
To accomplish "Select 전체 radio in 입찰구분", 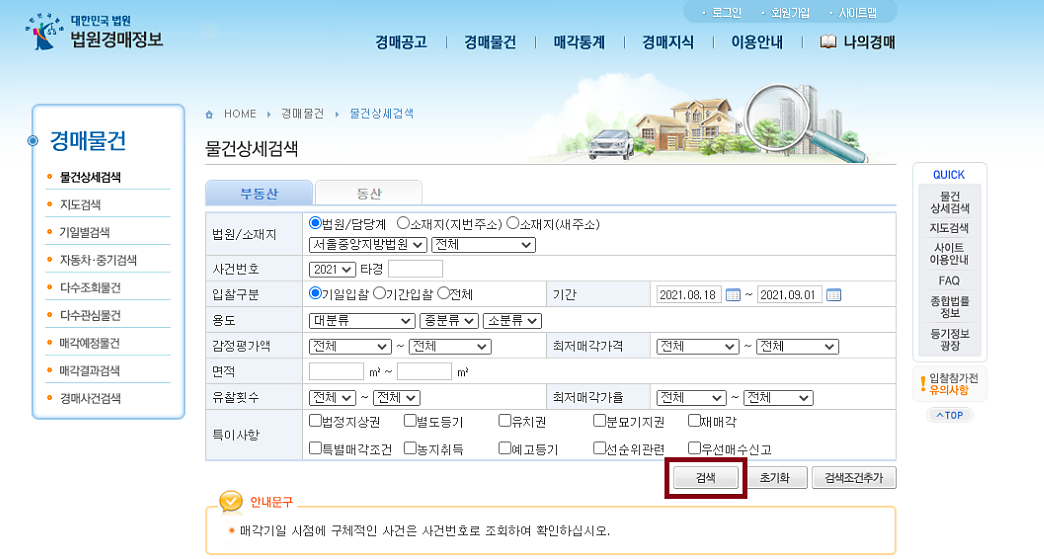I will point(443,293).
